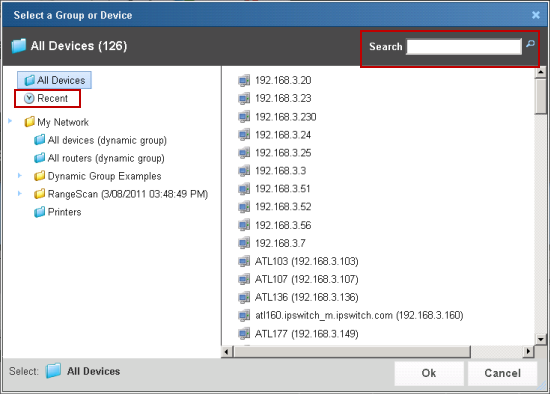Image resolution: width=550 pixels, height=394 pixels.
Task: Click the horizontal scrollbar right arrow
Action: click(x=528, y=351)
